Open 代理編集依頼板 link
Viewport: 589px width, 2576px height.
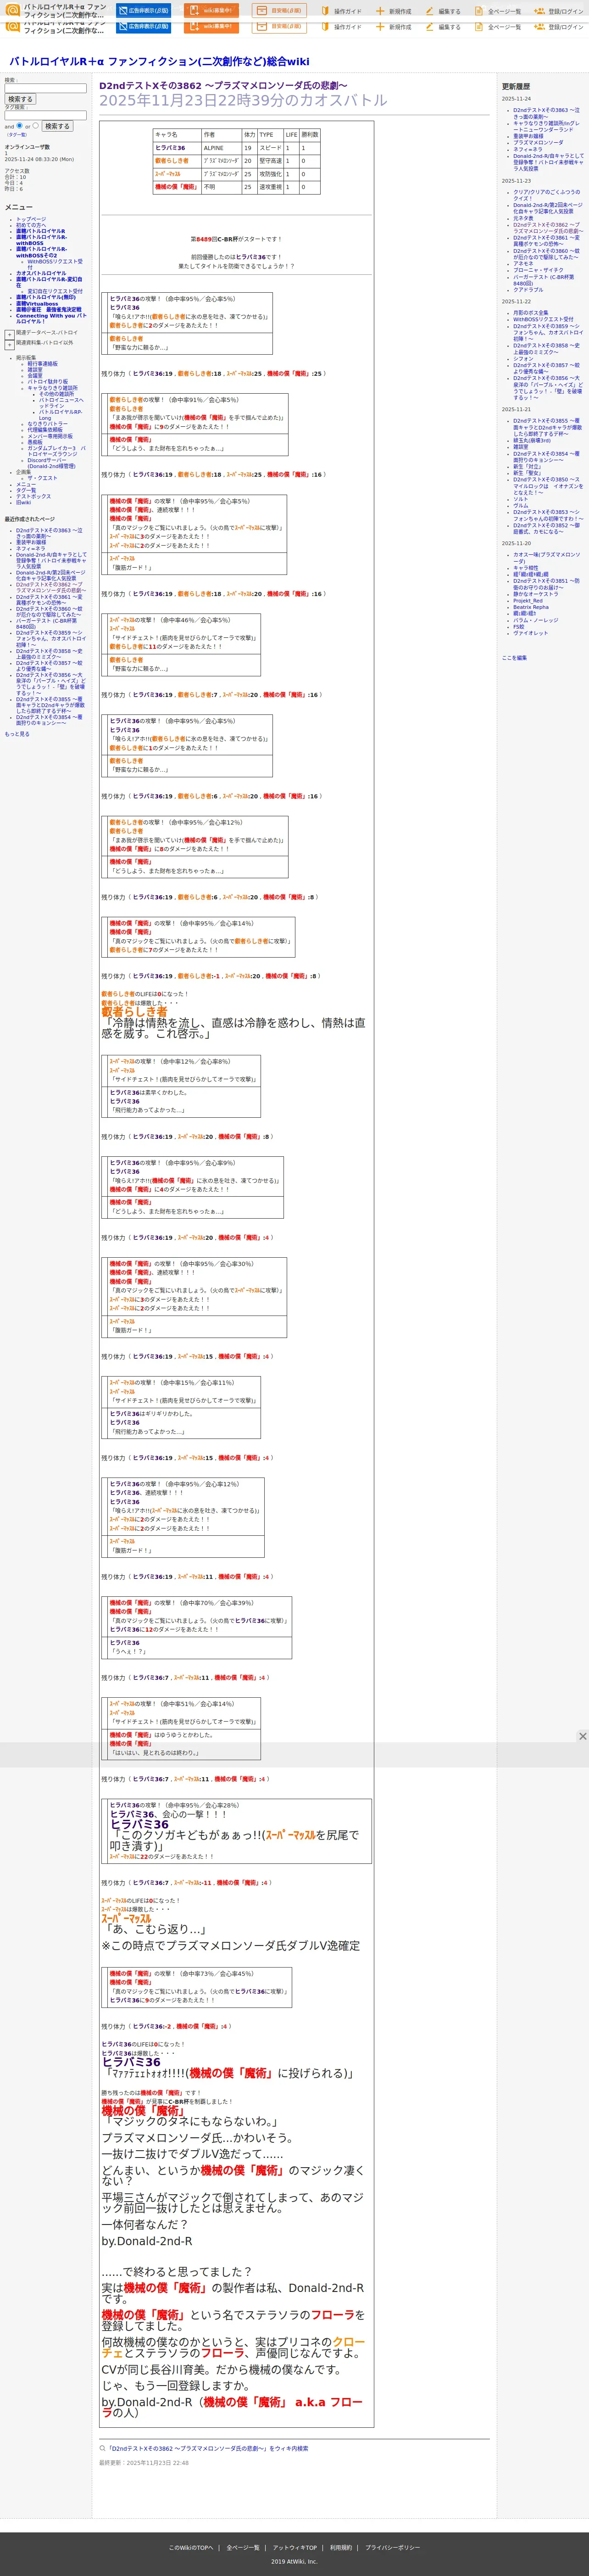click(44, 429)
